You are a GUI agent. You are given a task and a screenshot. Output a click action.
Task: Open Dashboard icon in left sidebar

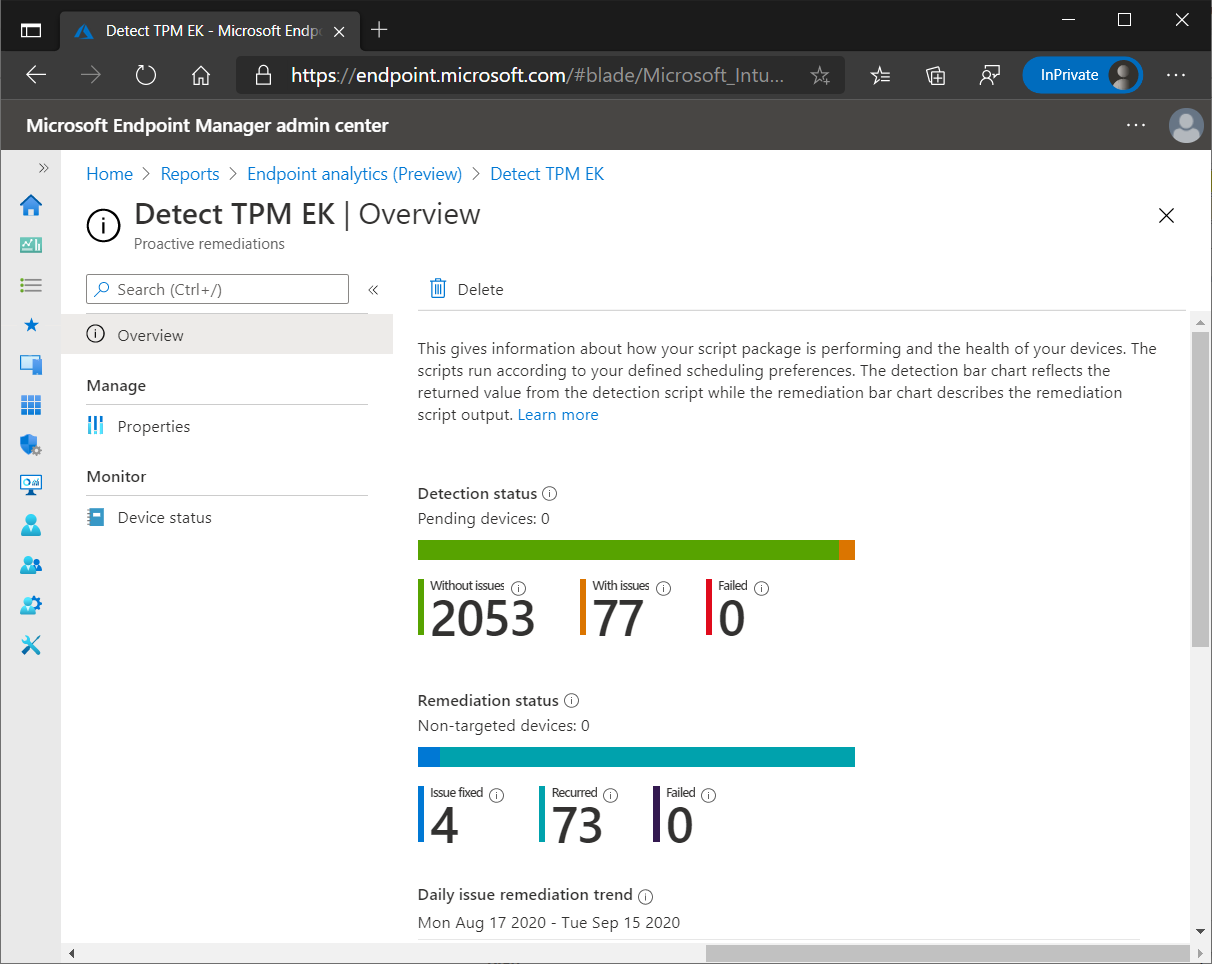tap(31, 245)
